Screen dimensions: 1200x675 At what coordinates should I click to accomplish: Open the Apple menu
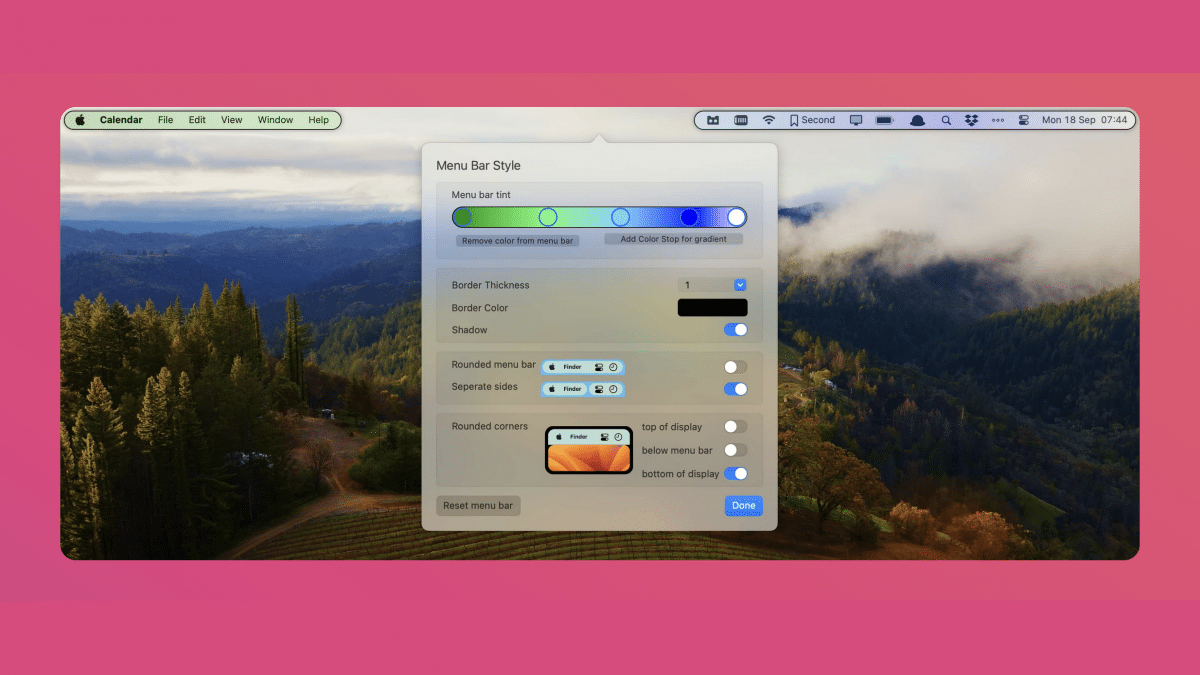tap(80, 120)
